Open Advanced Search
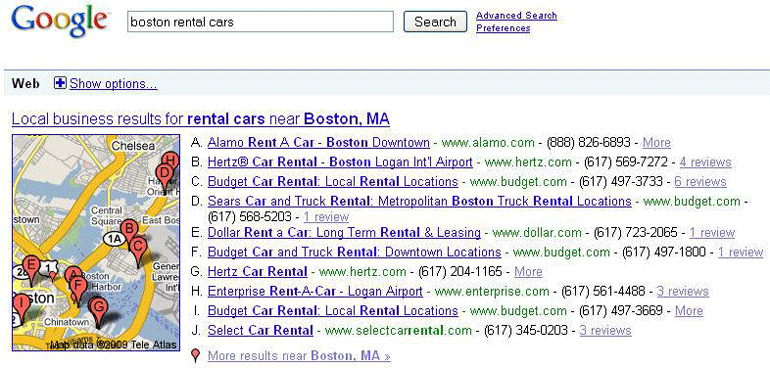 point(517,16)
